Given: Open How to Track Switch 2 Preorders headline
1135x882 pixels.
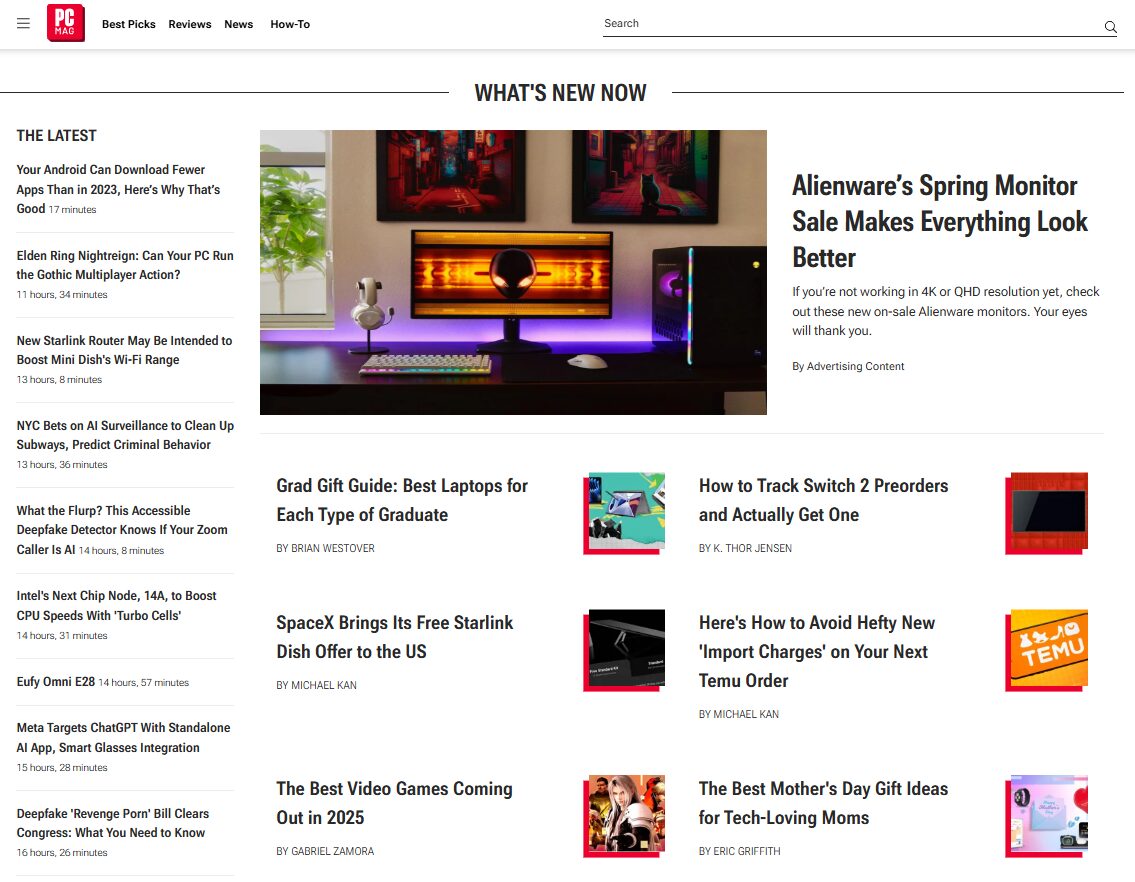Looking at the screenshot, I should (823, 500).
